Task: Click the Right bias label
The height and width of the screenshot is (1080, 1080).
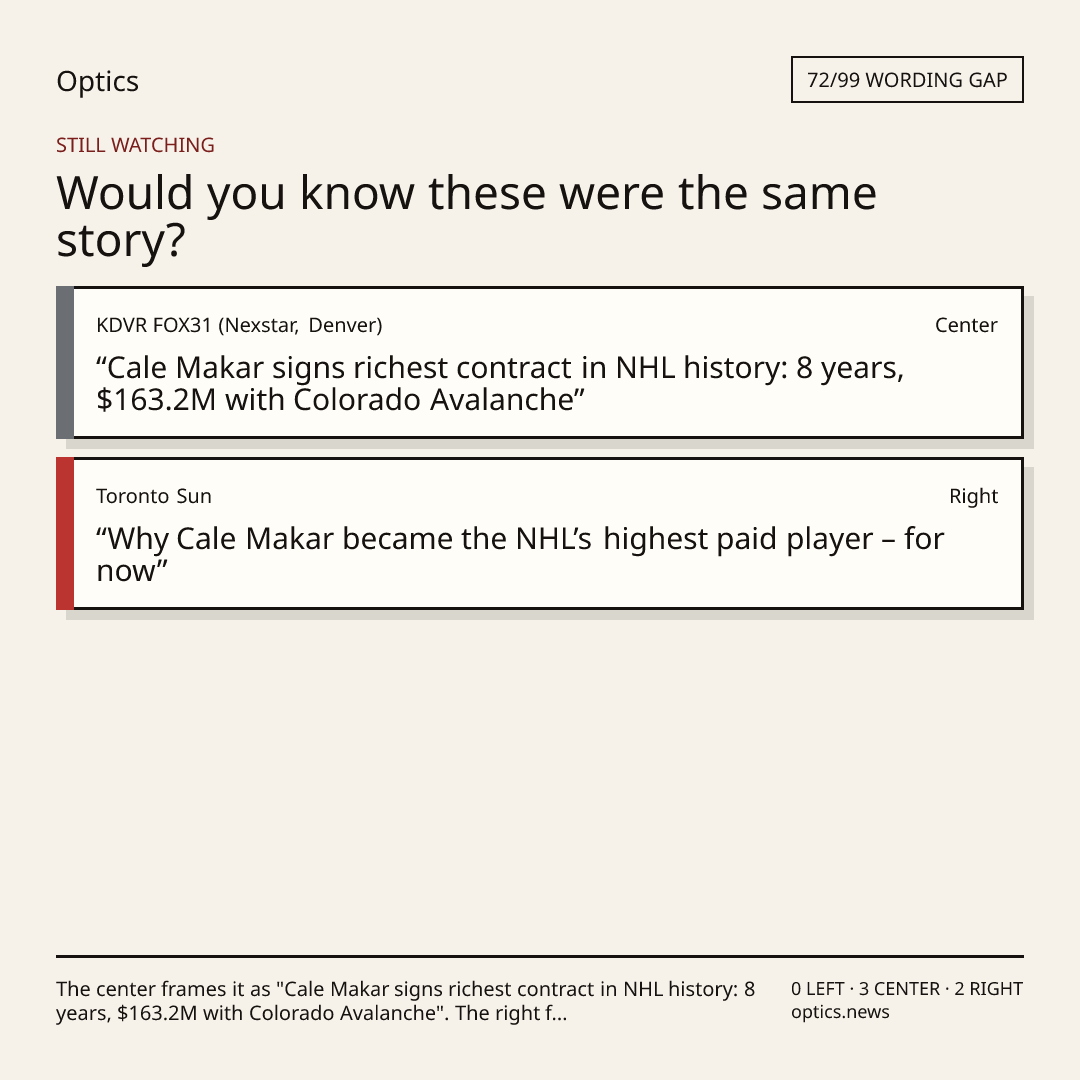Action: pos(973,496)
